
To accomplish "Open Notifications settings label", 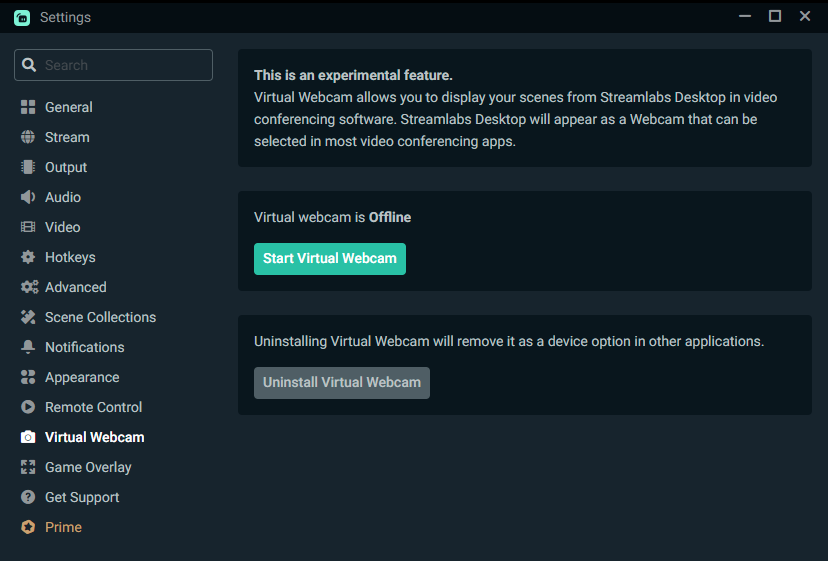I will 84,347.
